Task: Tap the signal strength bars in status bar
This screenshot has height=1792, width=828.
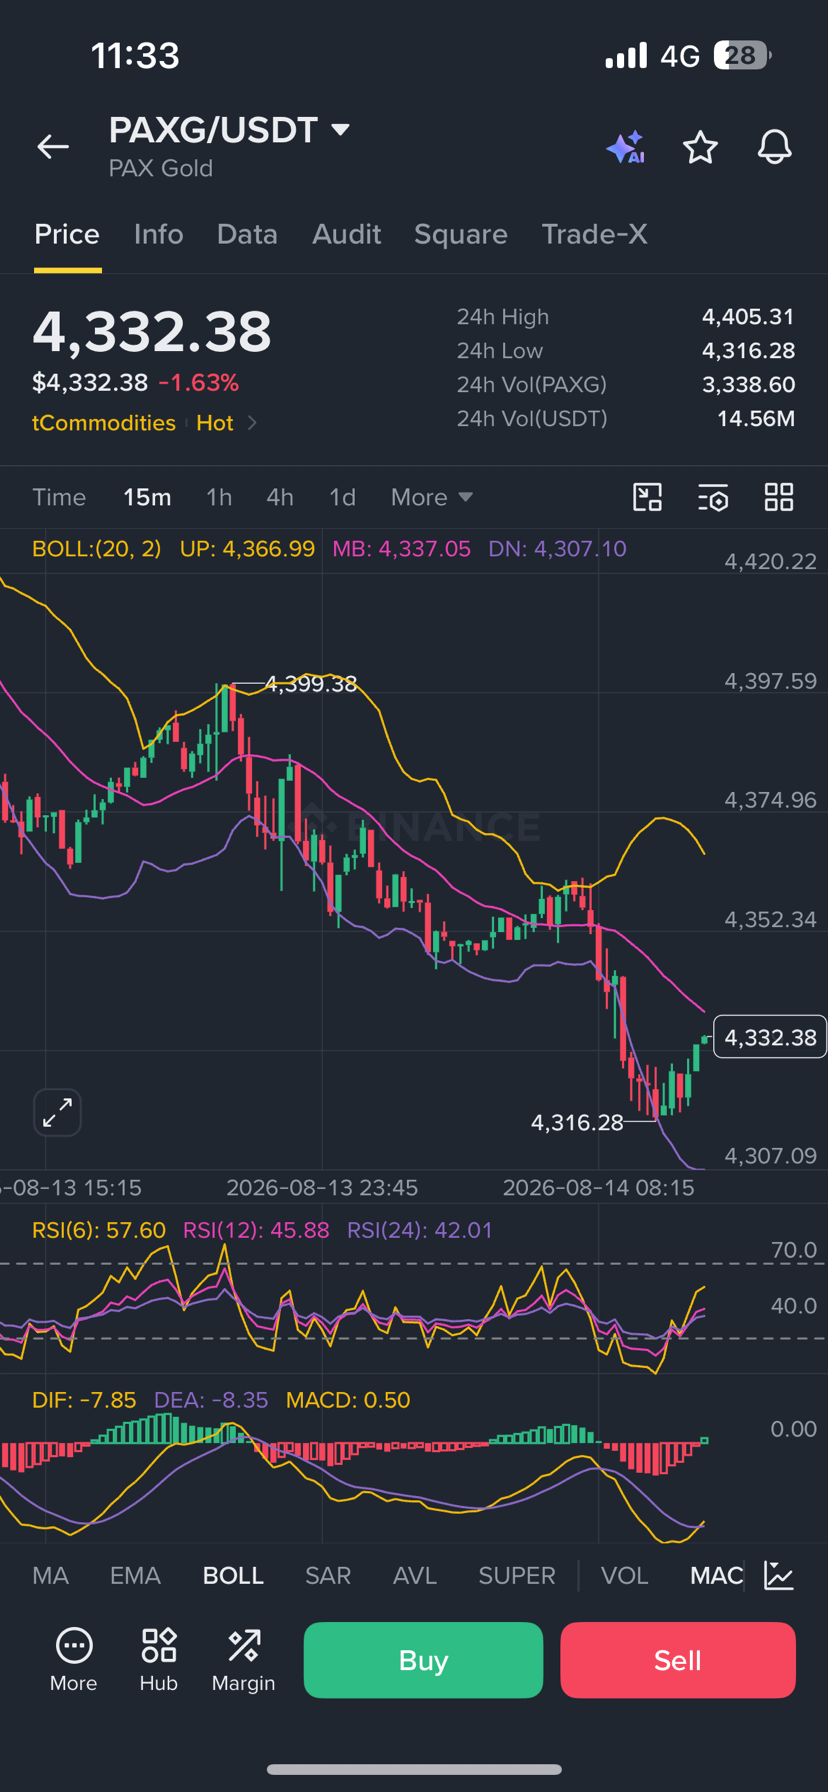Action: [626, 56]
